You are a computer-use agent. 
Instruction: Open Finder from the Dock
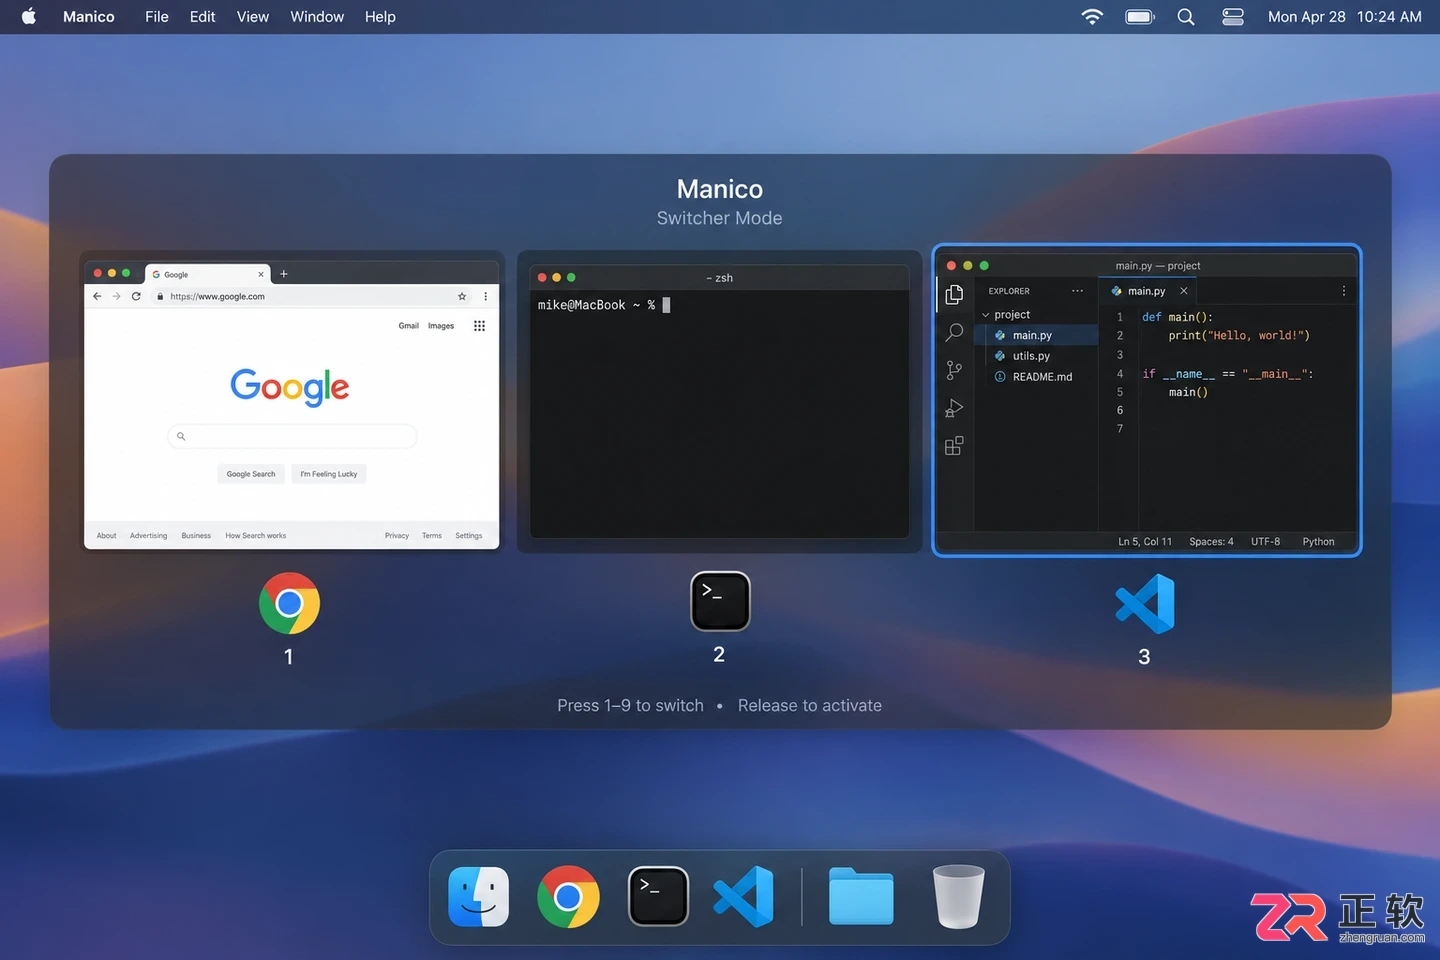(479, 896)
